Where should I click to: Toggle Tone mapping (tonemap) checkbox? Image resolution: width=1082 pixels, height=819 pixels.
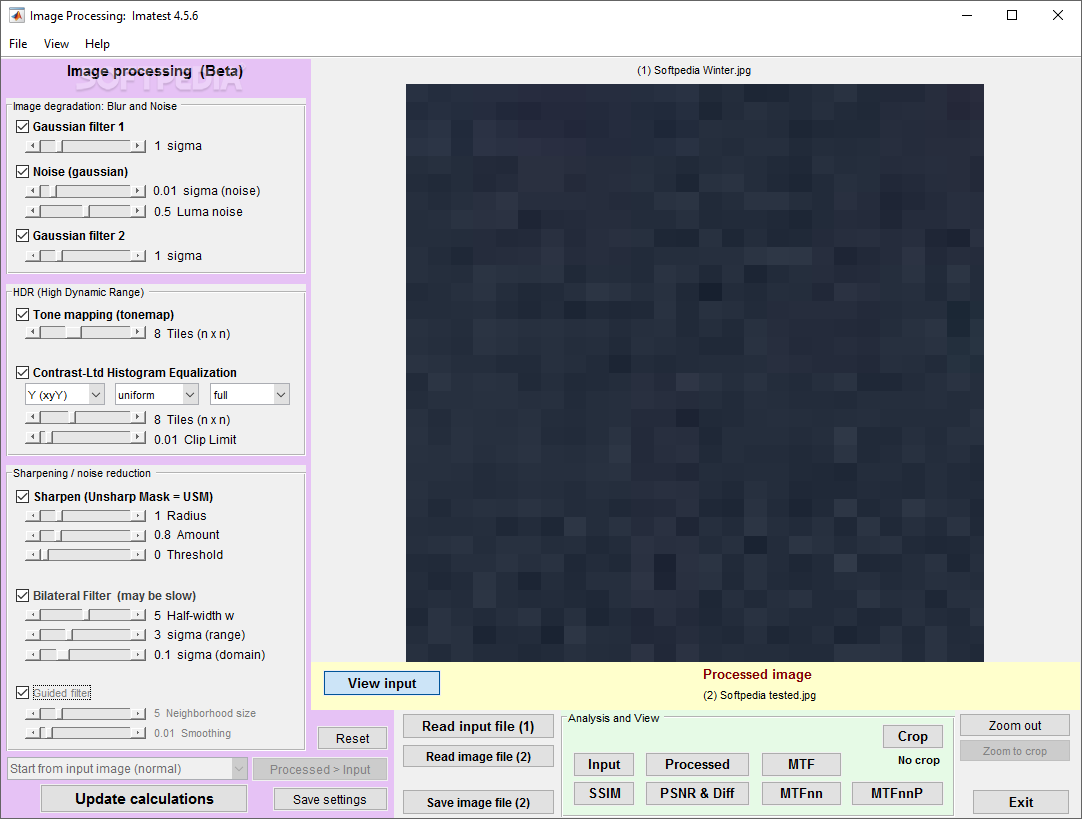coord(23,315)
